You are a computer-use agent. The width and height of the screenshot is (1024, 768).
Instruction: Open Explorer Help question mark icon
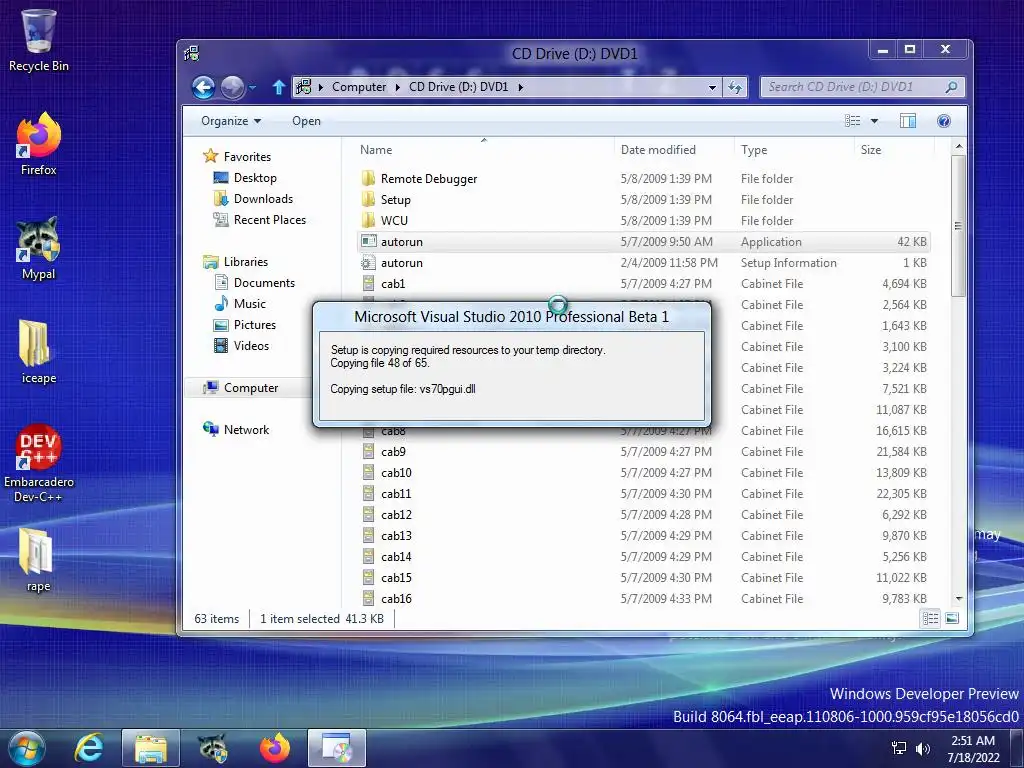coord(944,121)
